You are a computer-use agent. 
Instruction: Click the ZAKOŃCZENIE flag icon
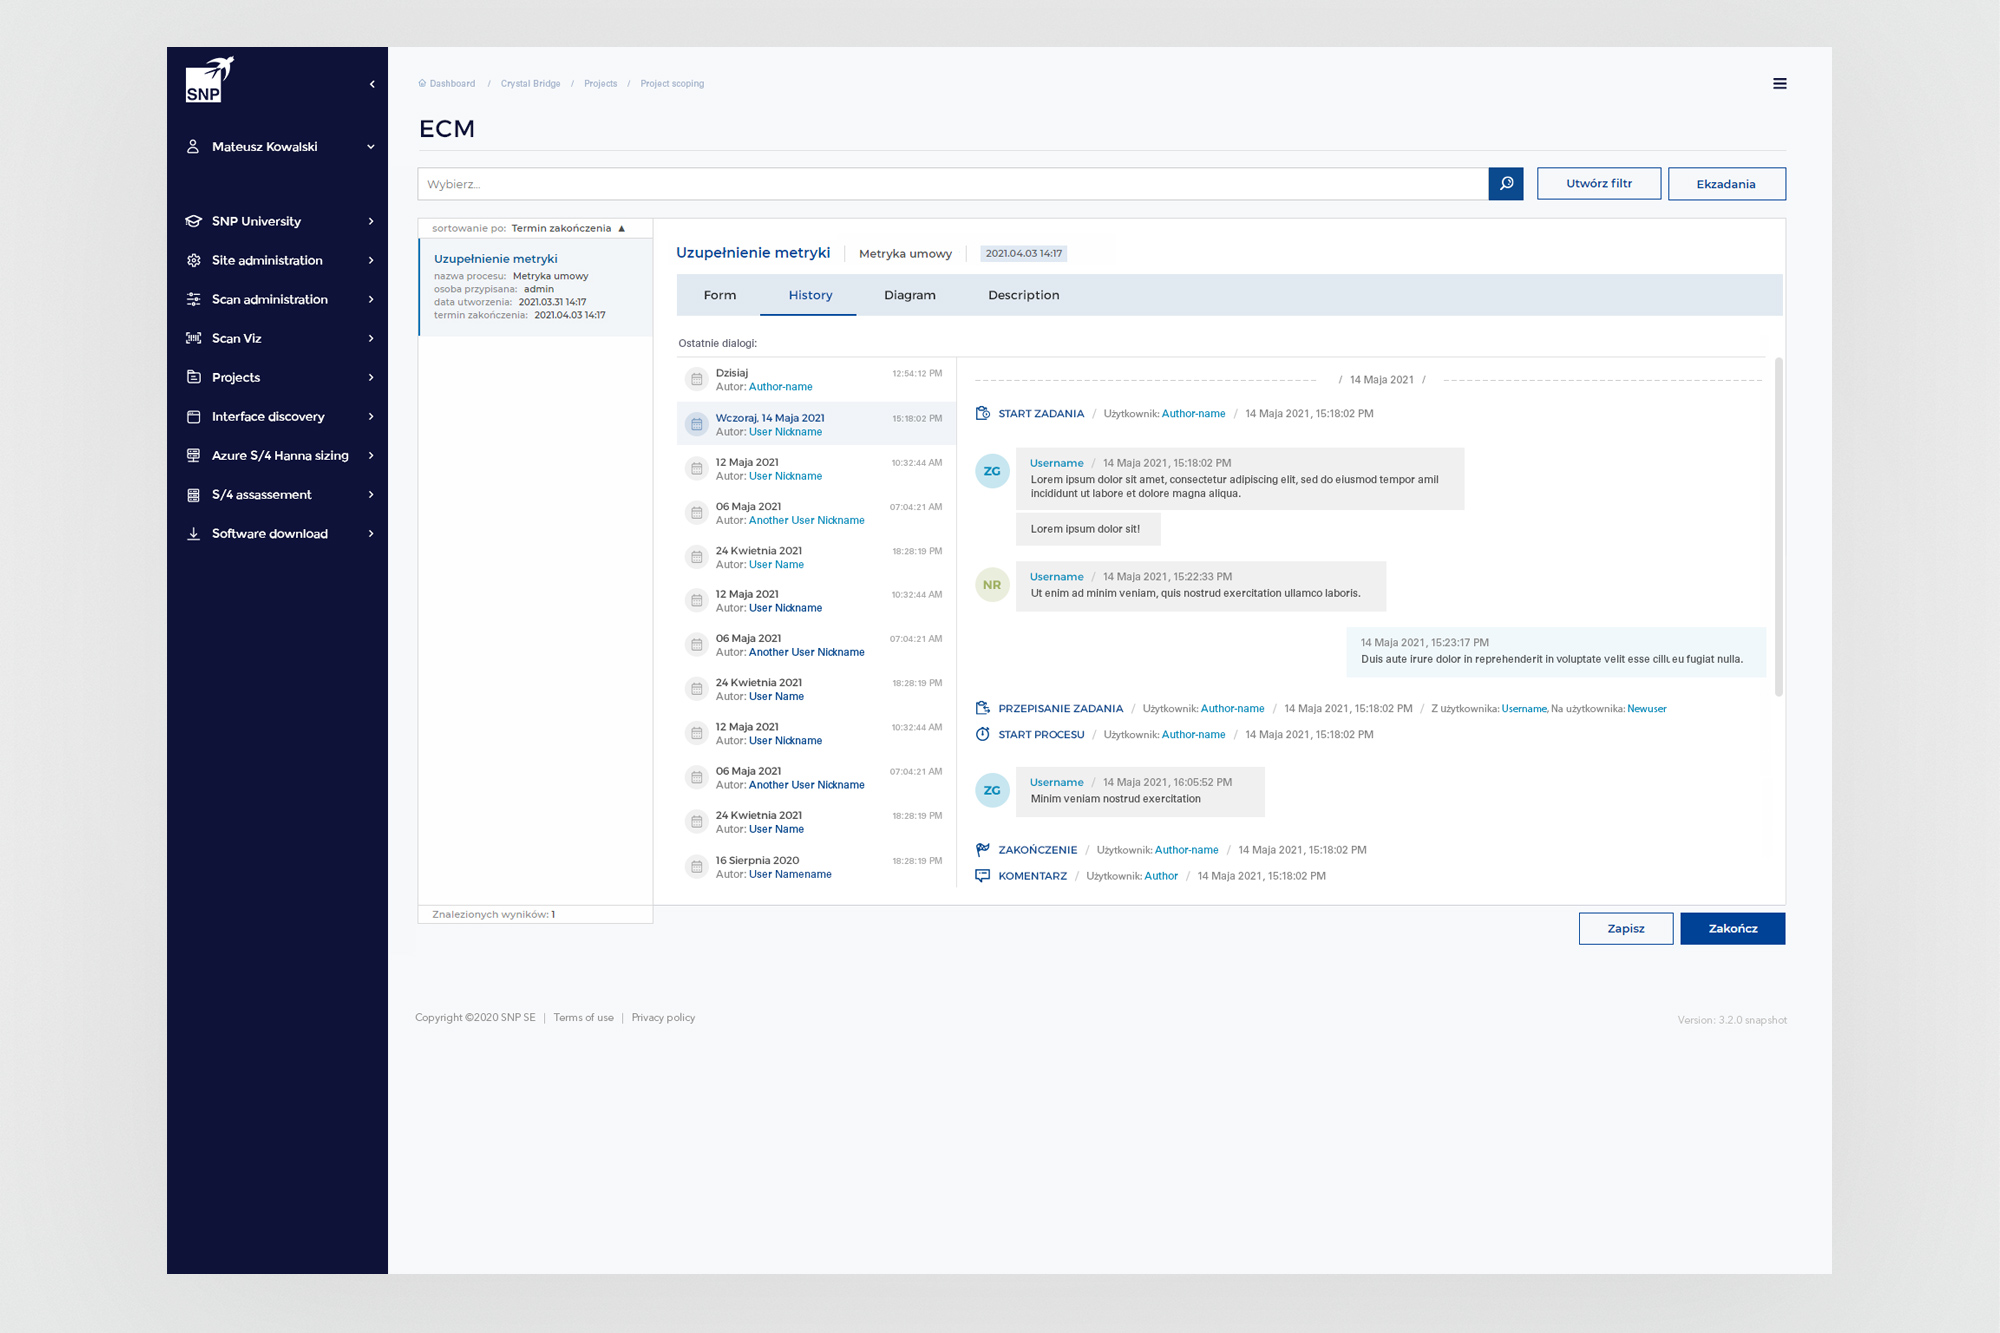pos(983,849)
